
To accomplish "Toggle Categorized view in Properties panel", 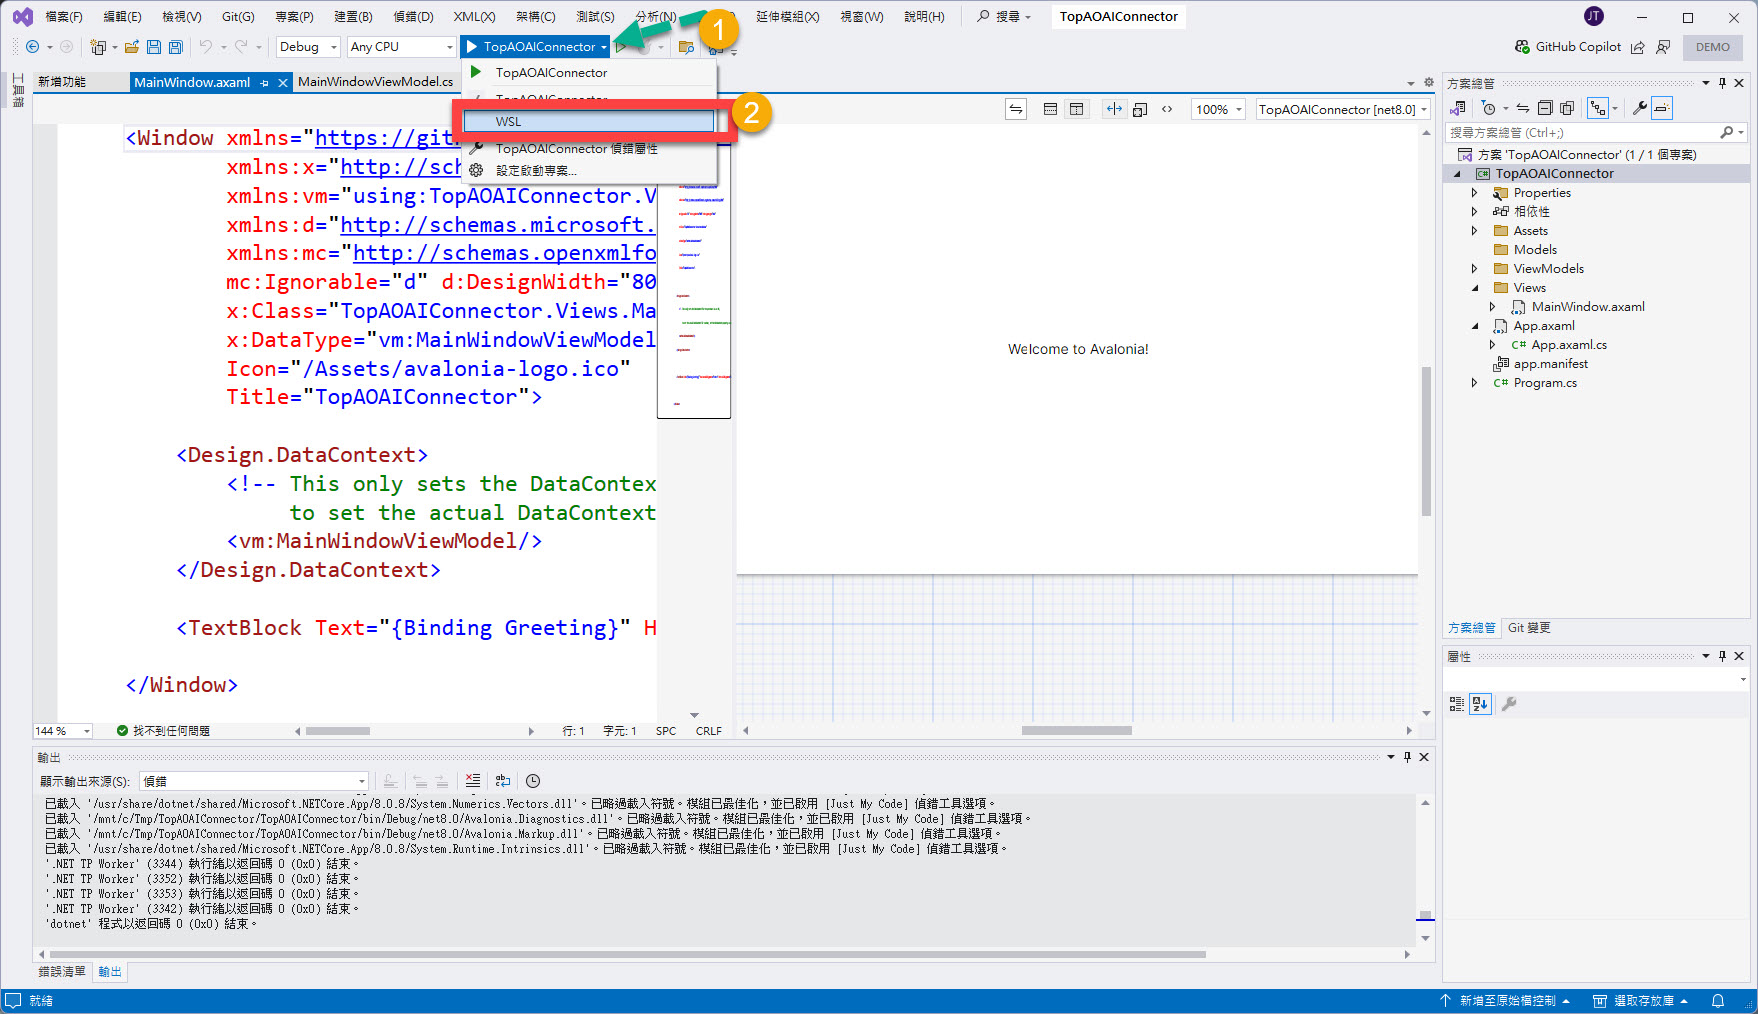I will (1457, 704).
